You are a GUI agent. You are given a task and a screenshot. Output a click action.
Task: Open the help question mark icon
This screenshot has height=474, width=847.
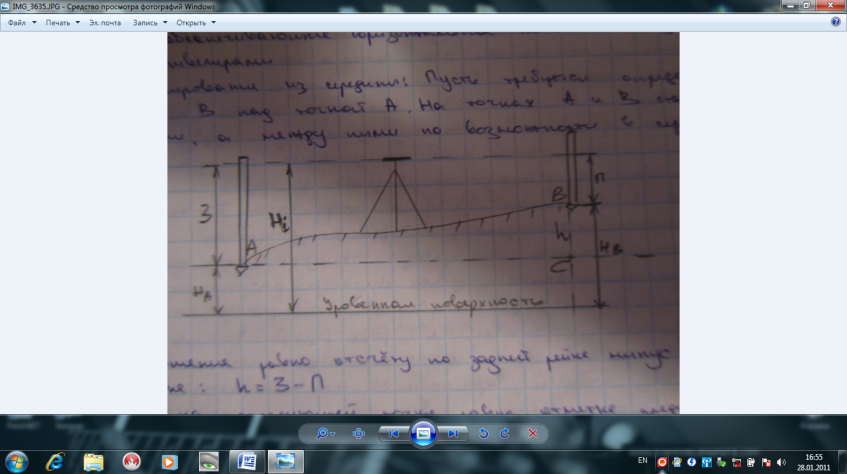coord(836,22)
